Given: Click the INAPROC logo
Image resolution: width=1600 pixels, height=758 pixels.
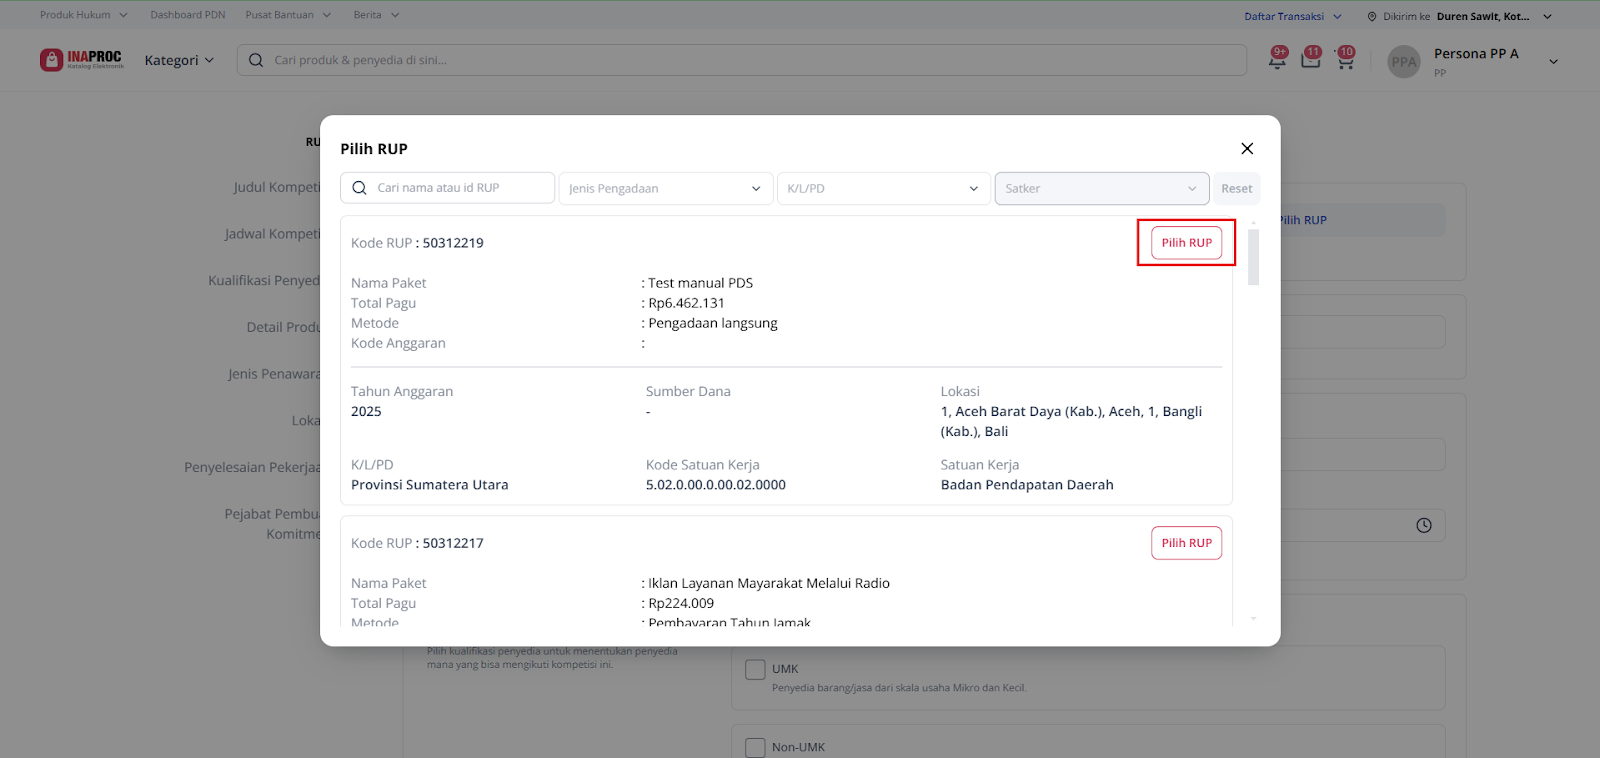Looking at the screenshot, I should coord(82,60).
